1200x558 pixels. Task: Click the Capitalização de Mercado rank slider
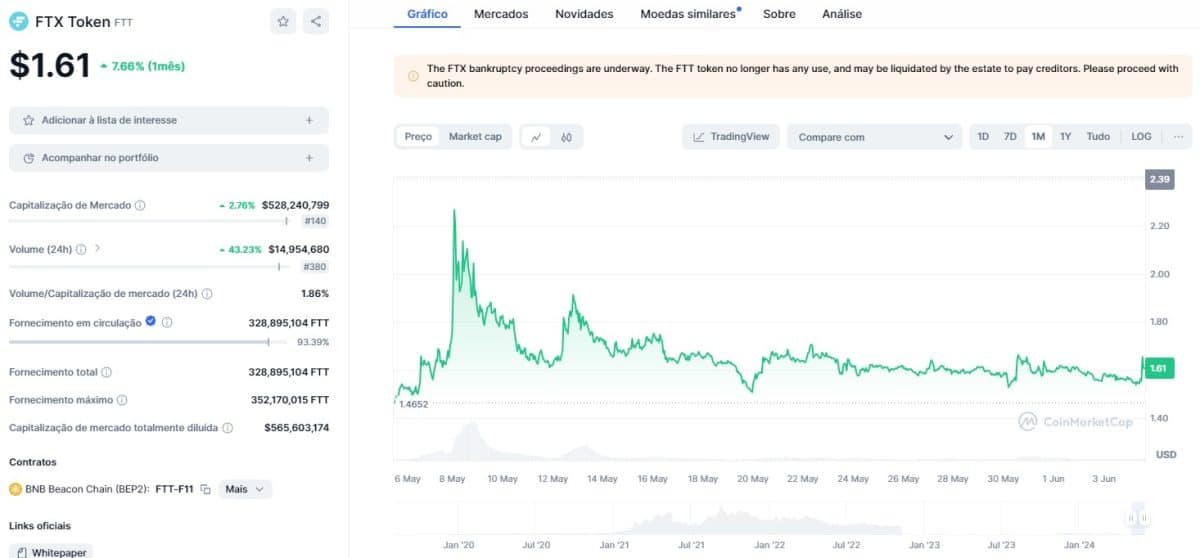coord(152,221)
